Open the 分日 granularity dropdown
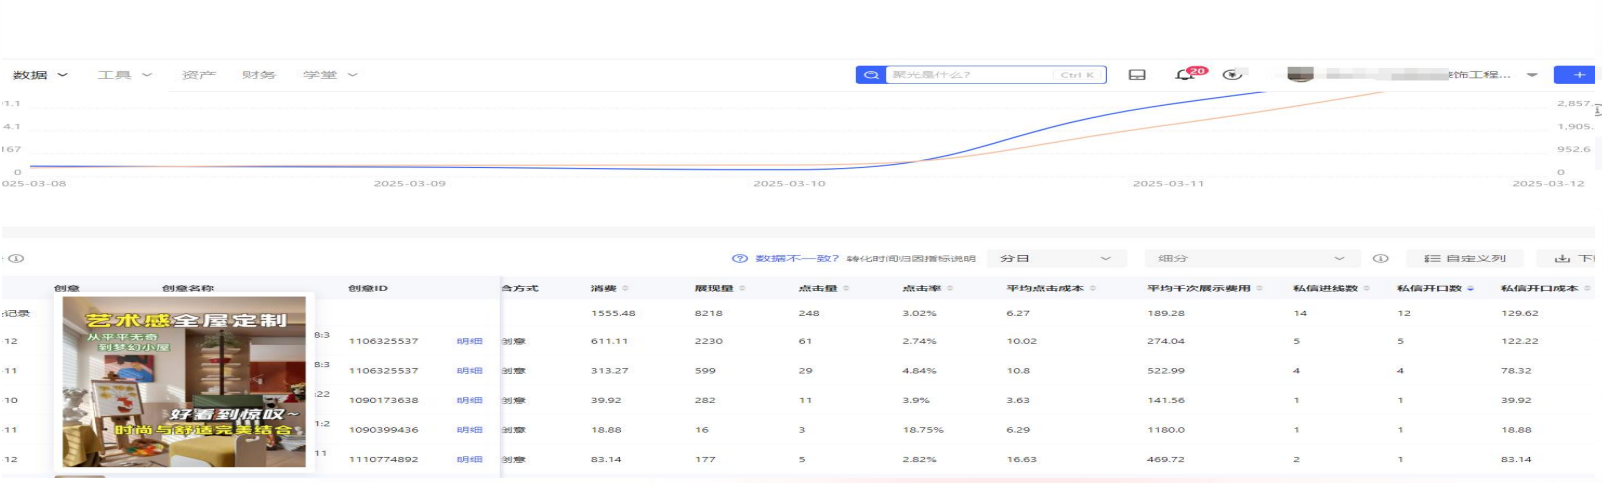 pyautogui.click(x=1056, y=258)
